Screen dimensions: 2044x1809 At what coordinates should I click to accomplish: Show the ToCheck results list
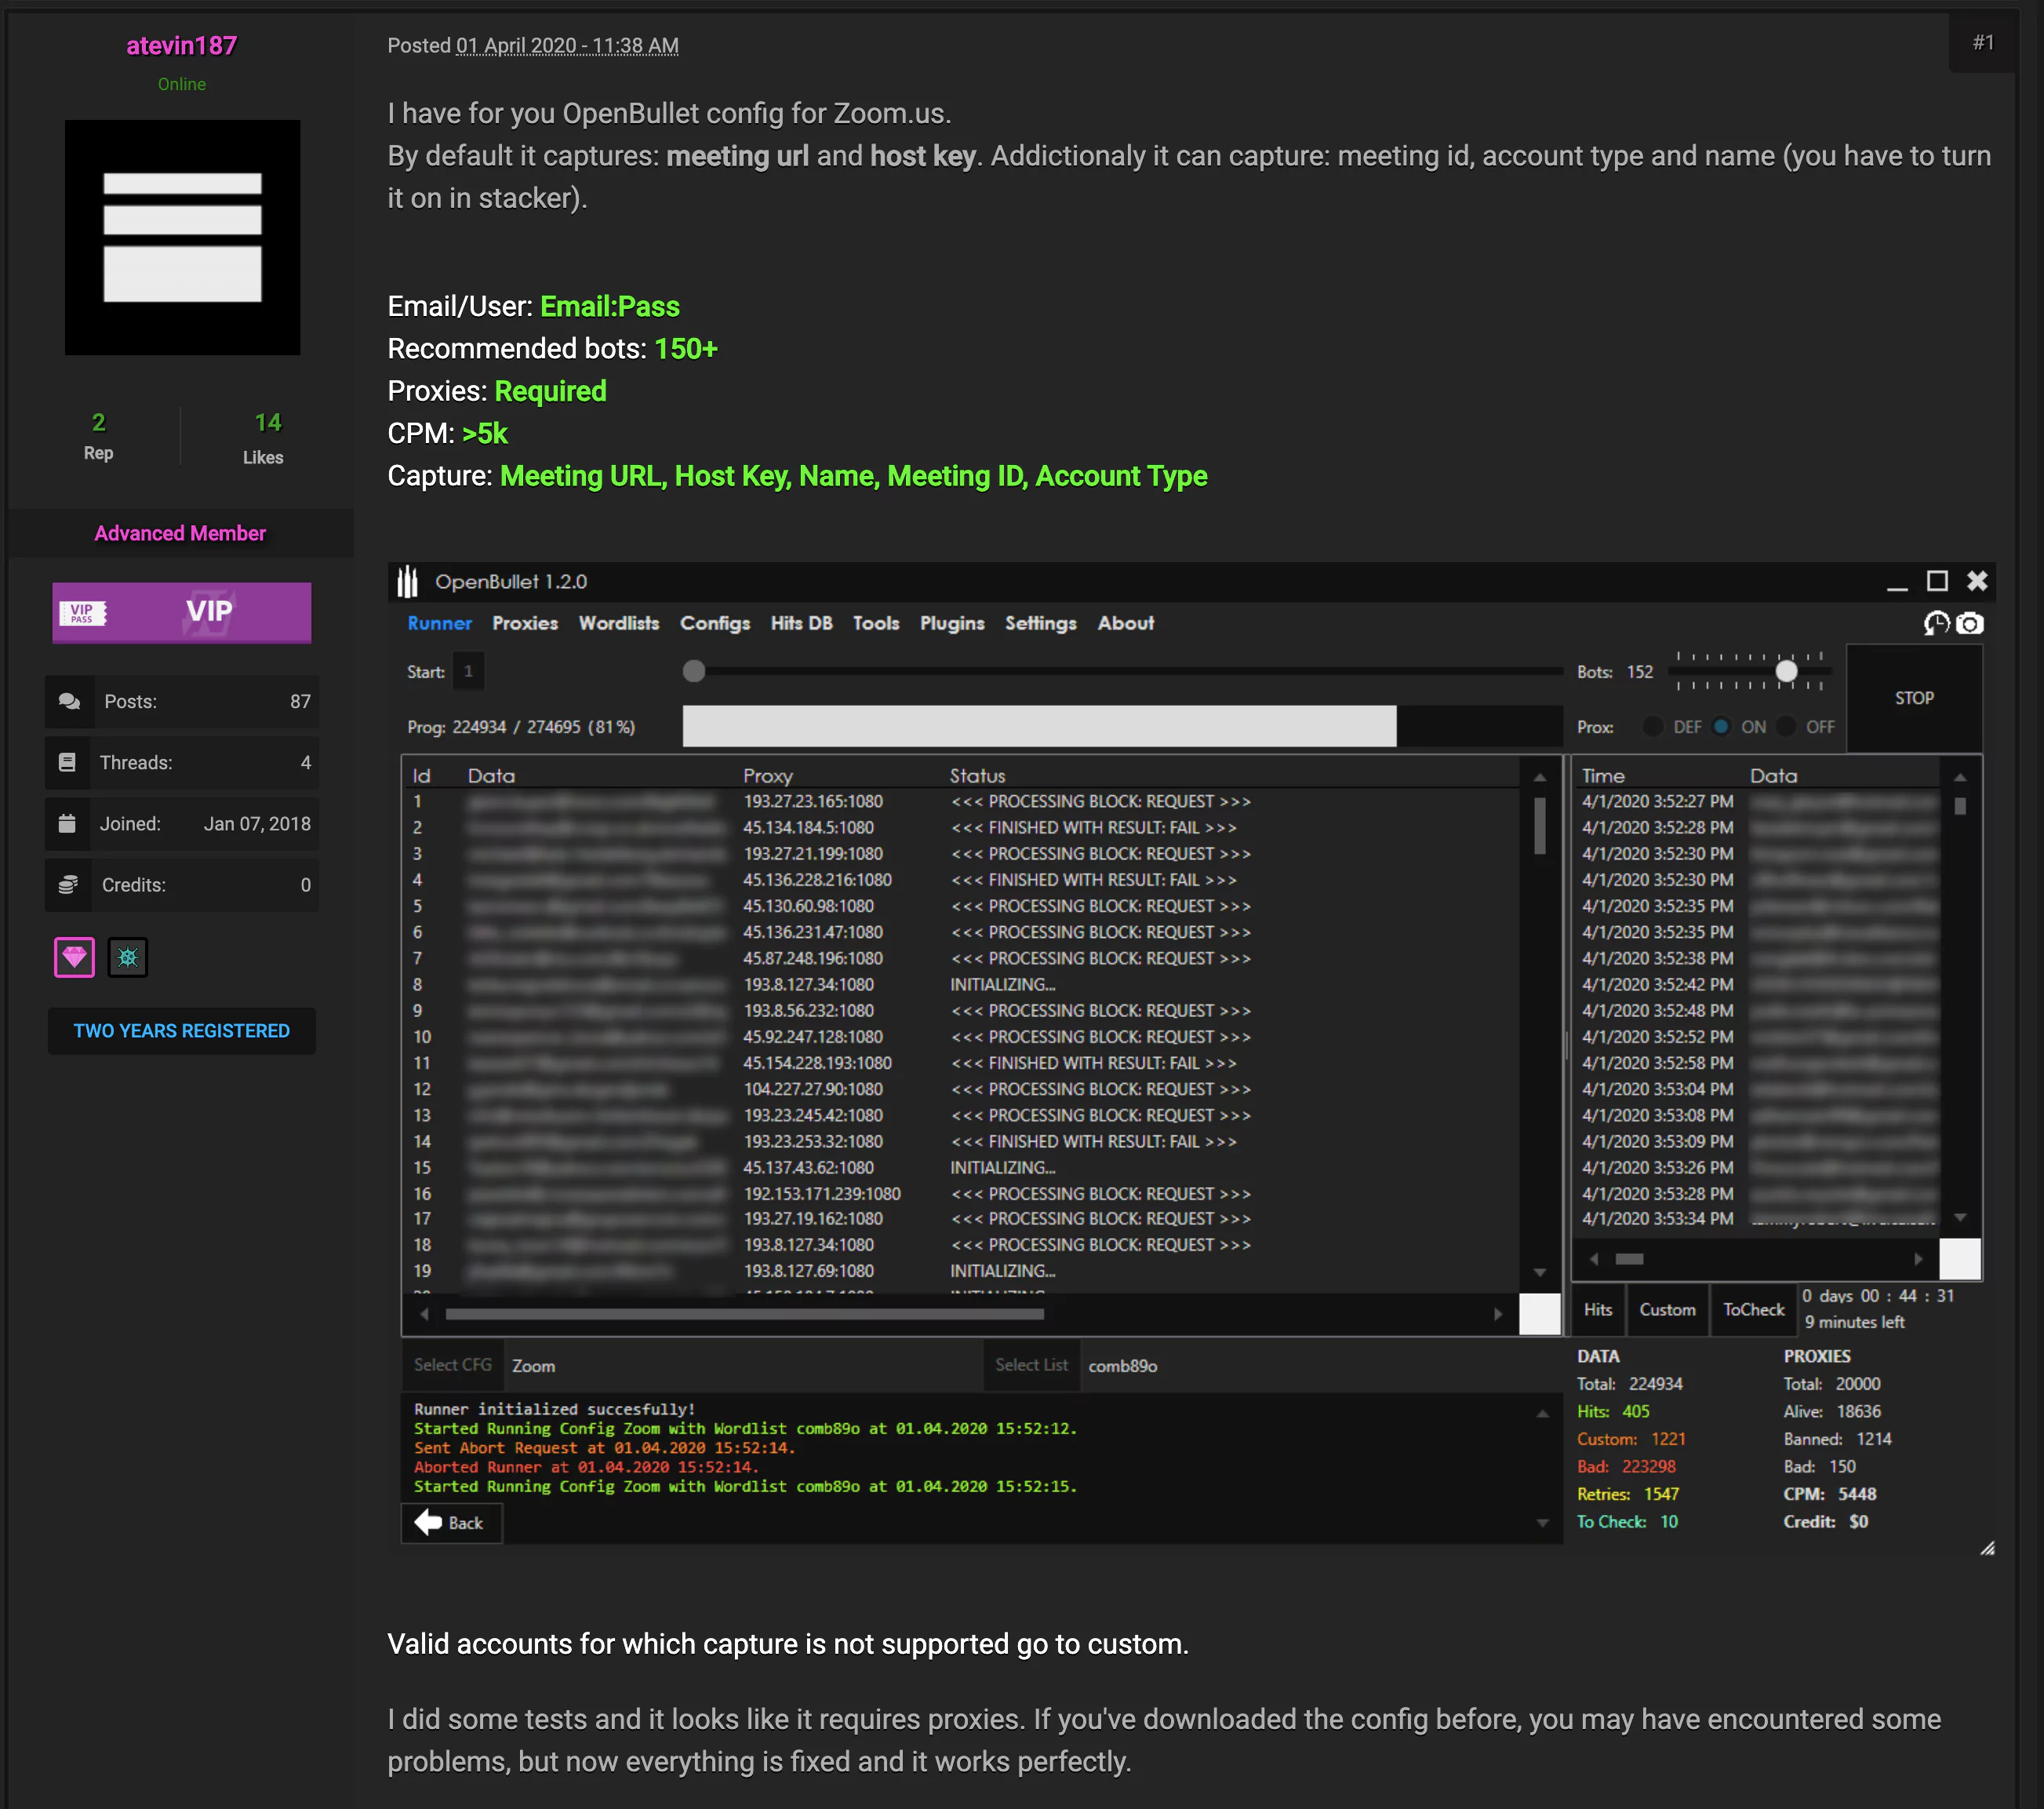[1752, 1309]
